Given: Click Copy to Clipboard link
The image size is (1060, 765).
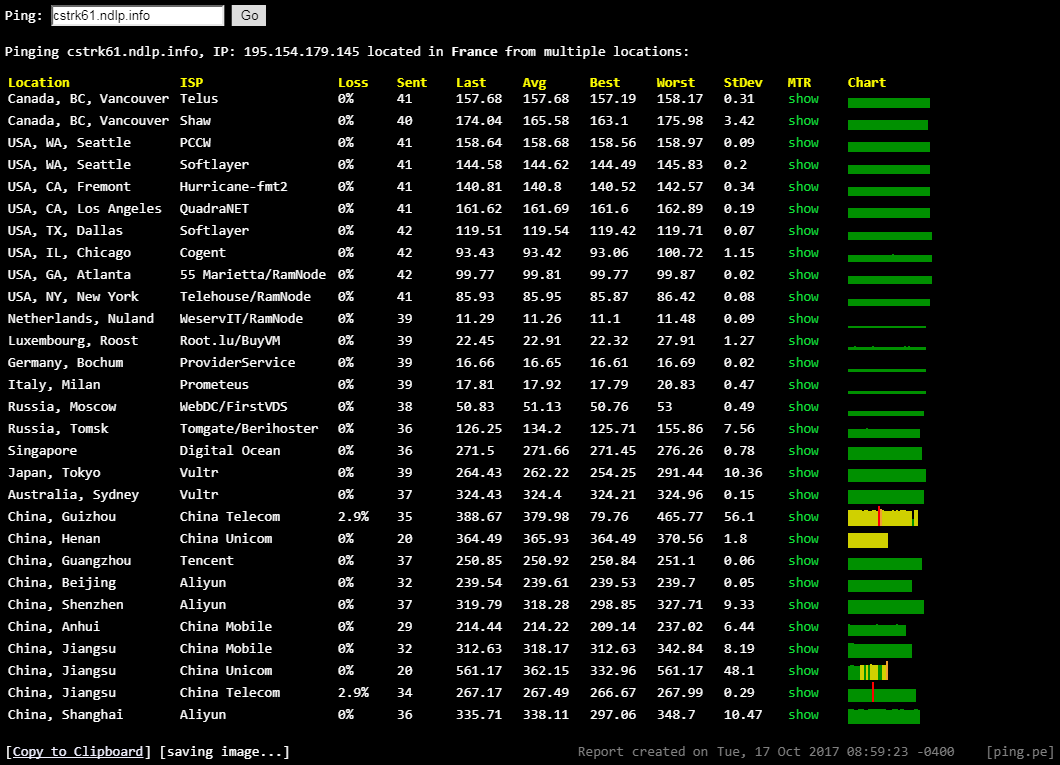Looking at the screenshot, I should [78, 752].
